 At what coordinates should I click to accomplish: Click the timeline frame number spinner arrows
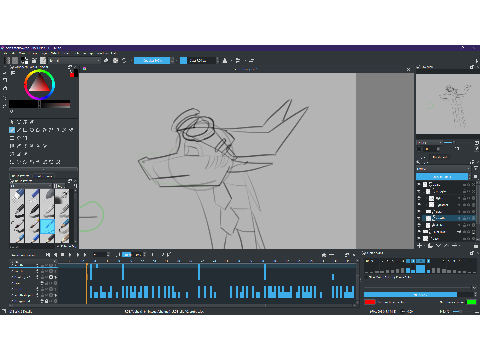tap(108, 255)
